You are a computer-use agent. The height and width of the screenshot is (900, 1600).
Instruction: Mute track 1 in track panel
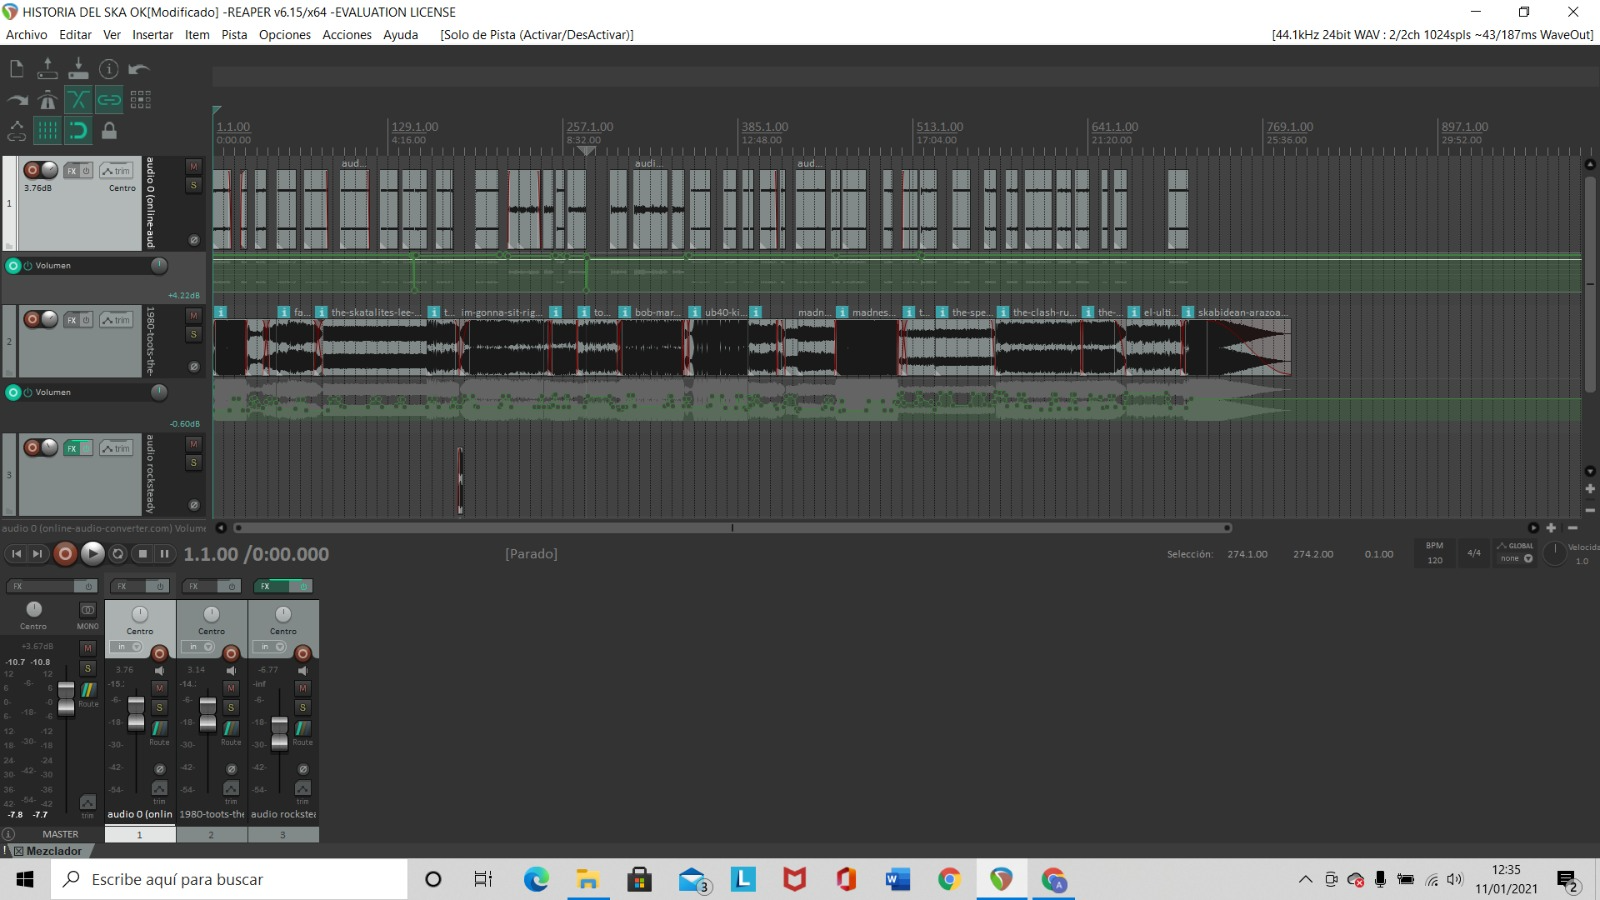[194, 166]
